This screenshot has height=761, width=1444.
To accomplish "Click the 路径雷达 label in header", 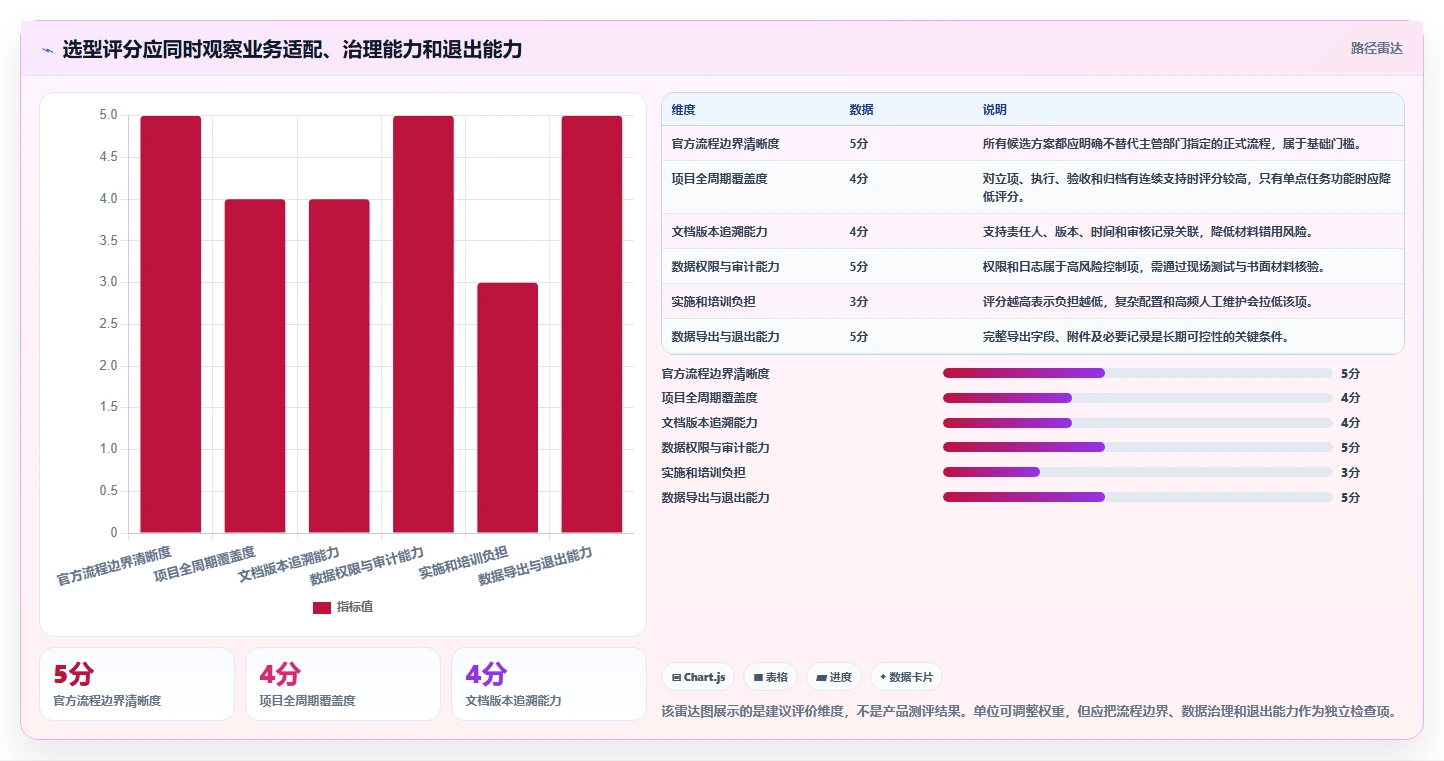I will 1376,48.
